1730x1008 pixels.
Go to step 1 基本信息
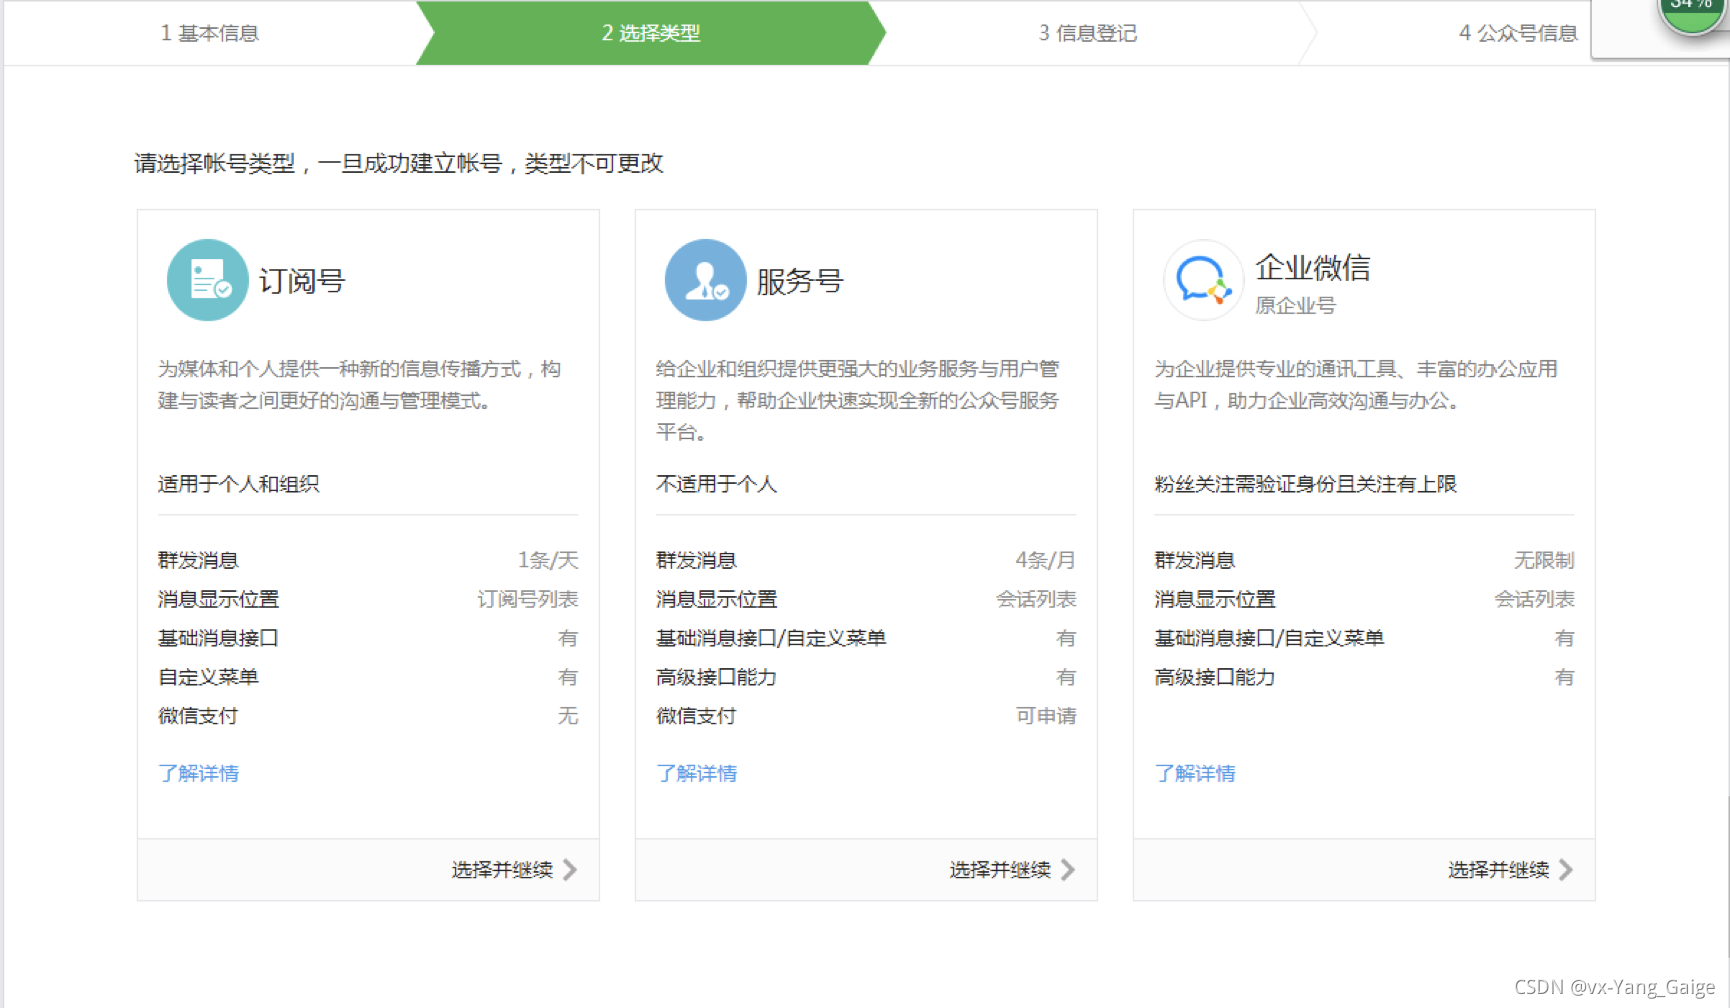coord(210,33)
